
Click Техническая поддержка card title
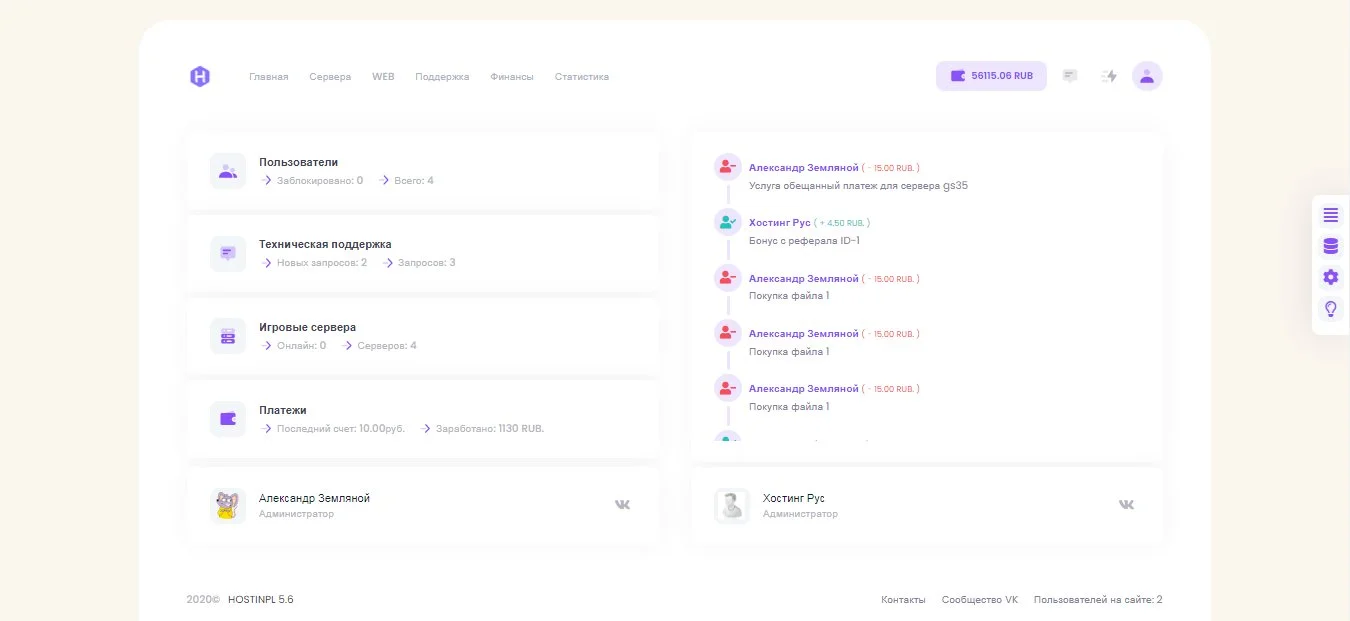325,244
